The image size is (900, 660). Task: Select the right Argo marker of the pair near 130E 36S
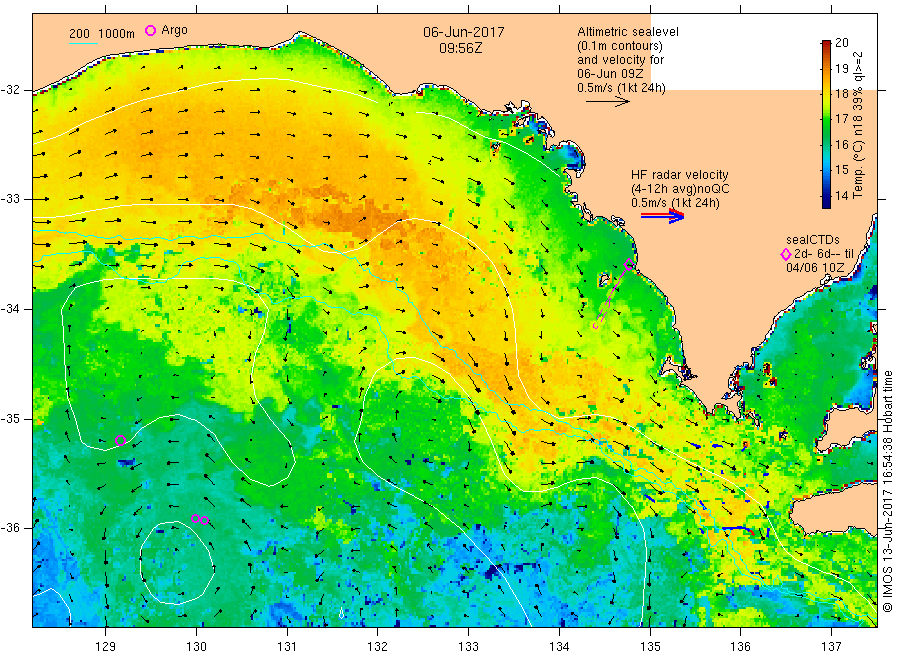(x=204, y=521)
